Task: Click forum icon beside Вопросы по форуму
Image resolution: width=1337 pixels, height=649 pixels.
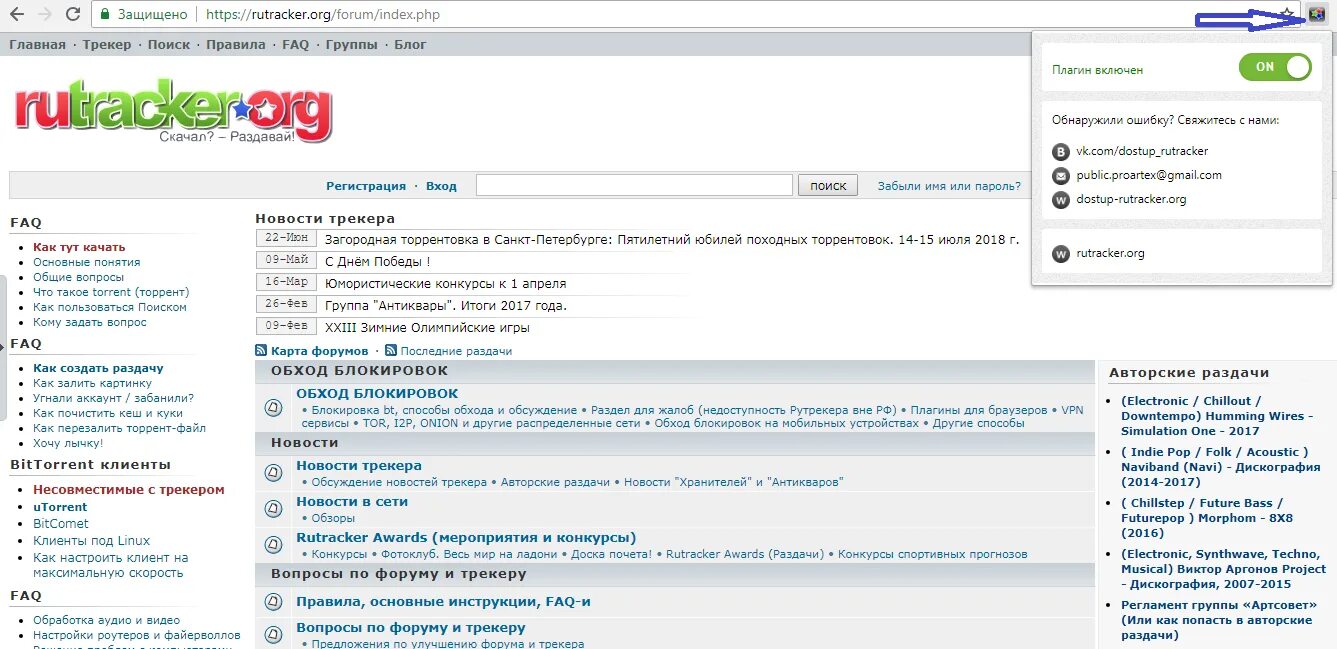Action: tap(273, 634)
